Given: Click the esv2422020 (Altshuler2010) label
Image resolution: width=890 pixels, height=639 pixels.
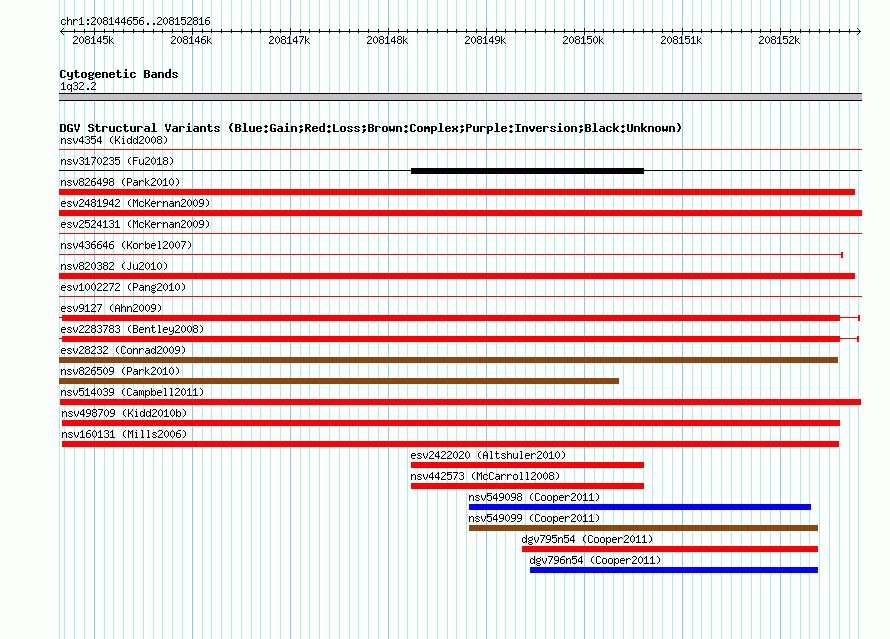Looking at the screenshot, I should click(488, 455).
